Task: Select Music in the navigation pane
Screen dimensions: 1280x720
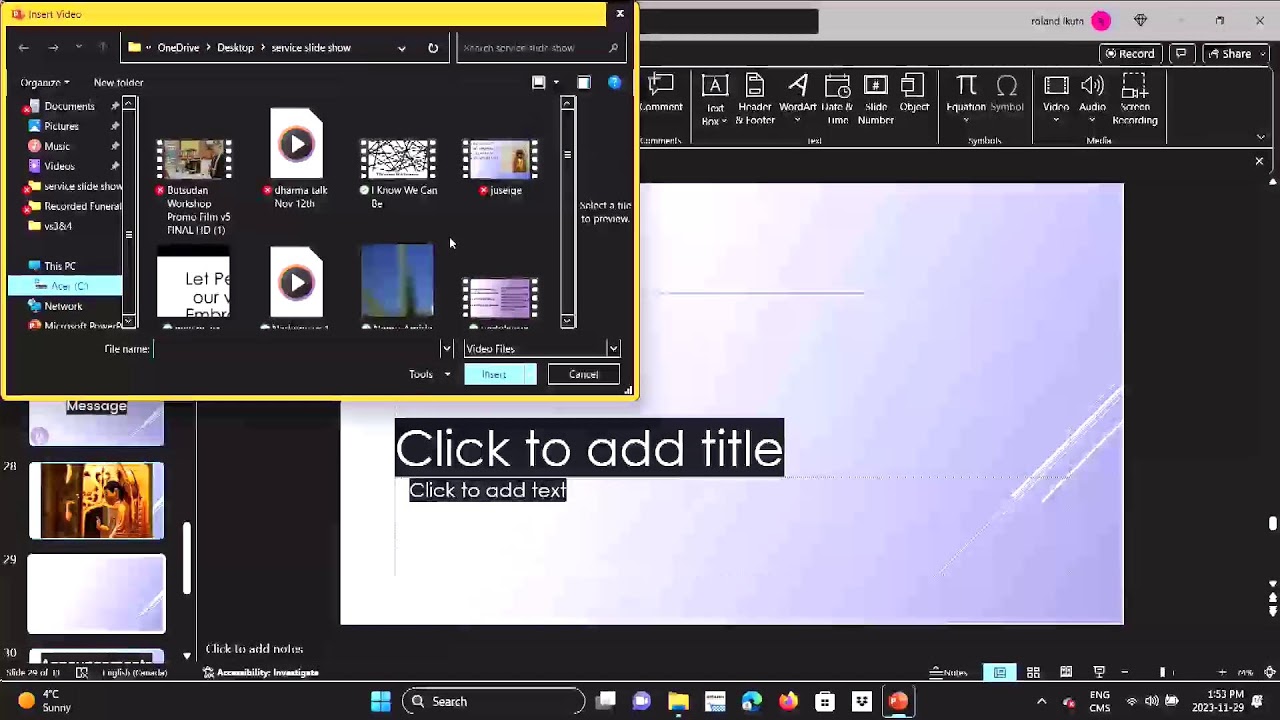Action: click(57, 146)
